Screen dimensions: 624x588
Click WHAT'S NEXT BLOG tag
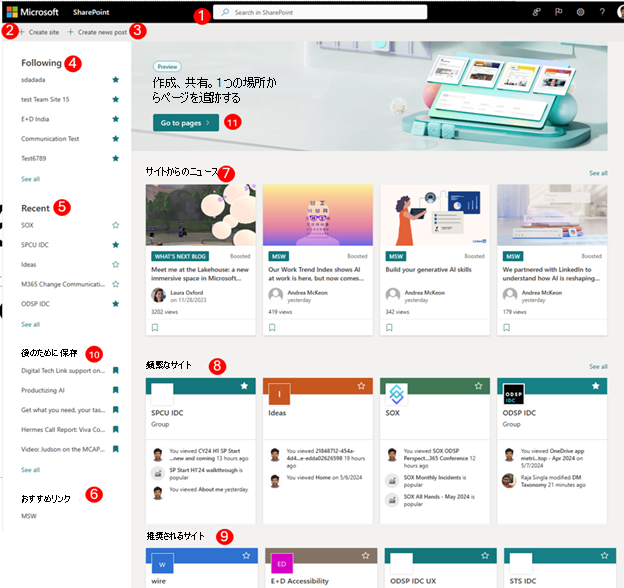tap(180, 257)
